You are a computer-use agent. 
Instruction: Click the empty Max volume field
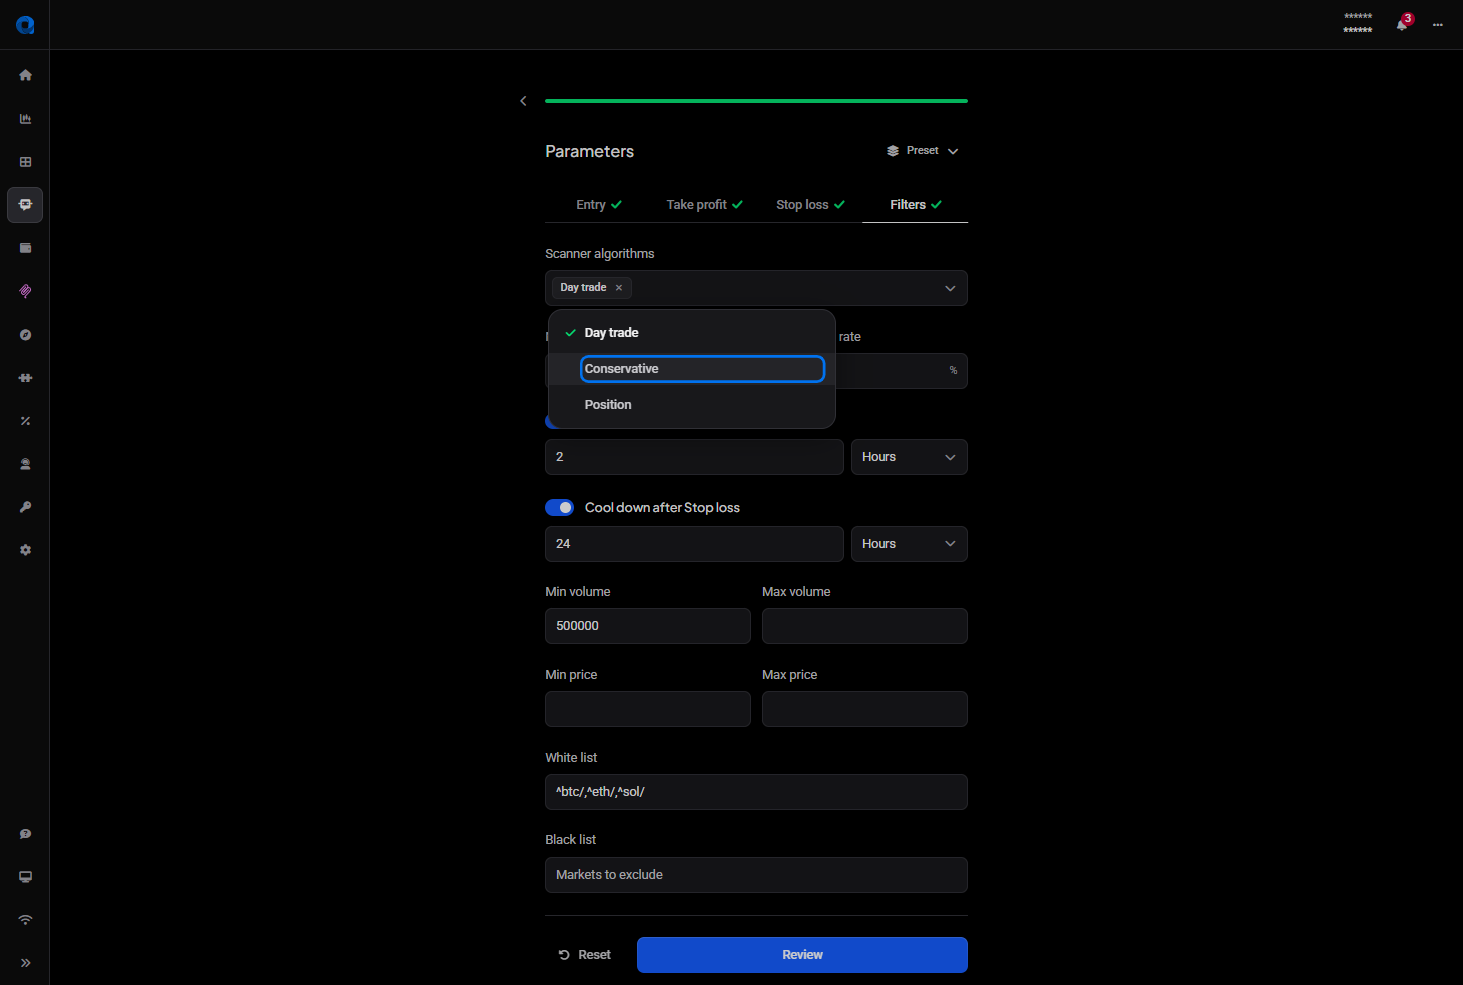(x=865, y=626)
